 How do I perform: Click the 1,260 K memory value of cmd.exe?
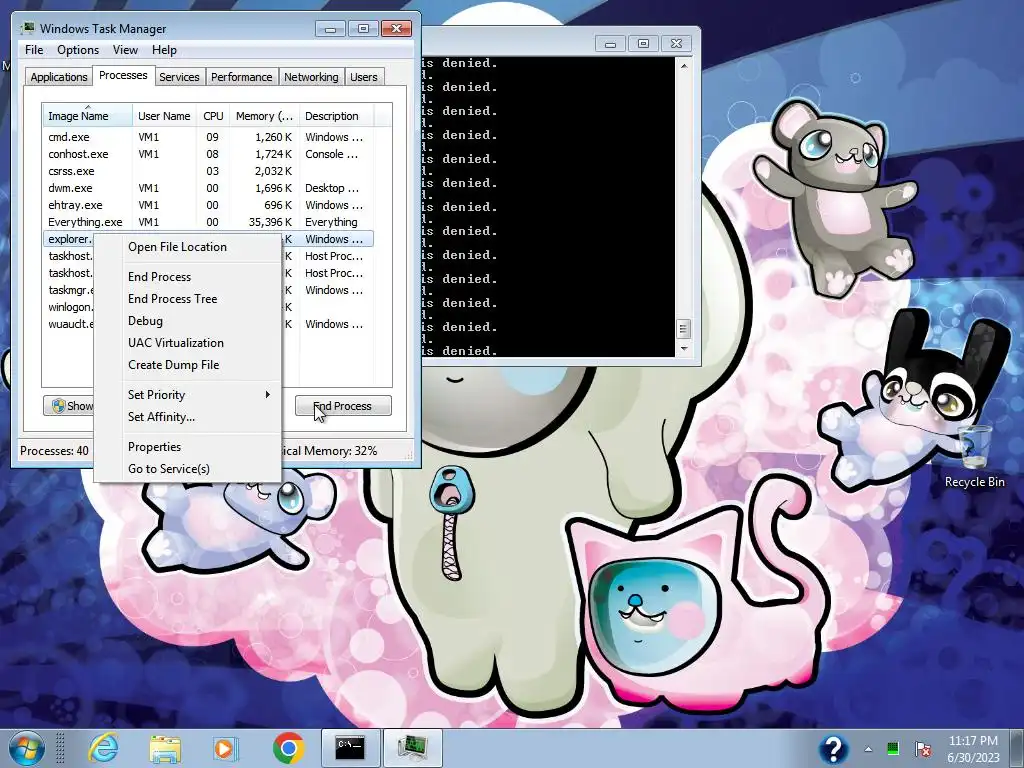point(273,137)
